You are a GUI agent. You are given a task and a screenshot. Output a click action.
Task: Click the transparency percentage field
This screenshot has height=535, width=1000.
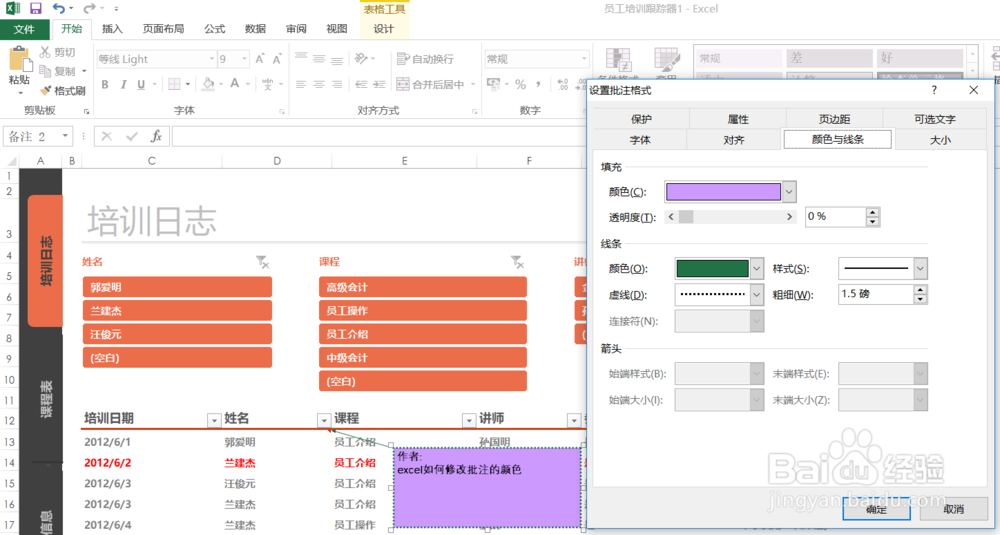pyautogui.click(x=835, y=217)
